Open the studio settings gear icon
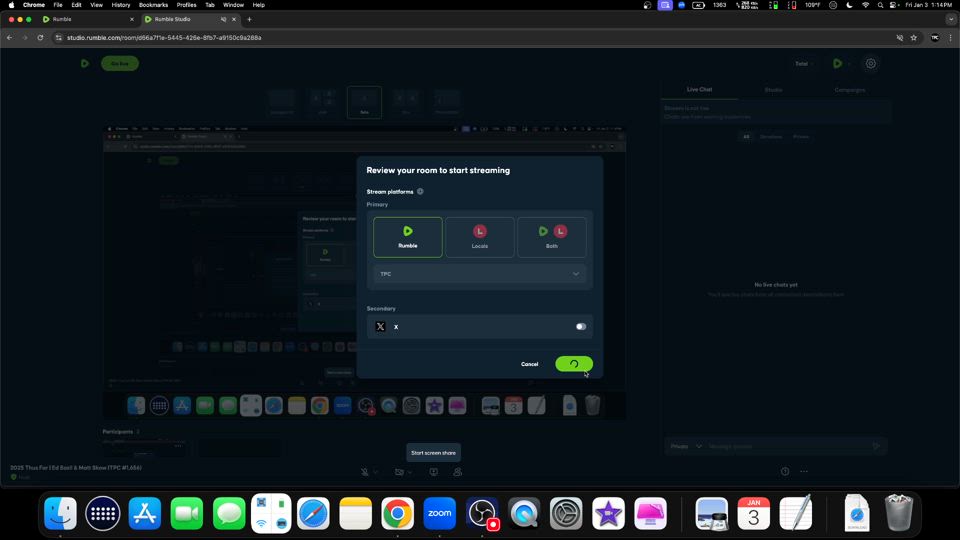Image resolution: width=960 pixels, height=540 pixels. (871, 64)
